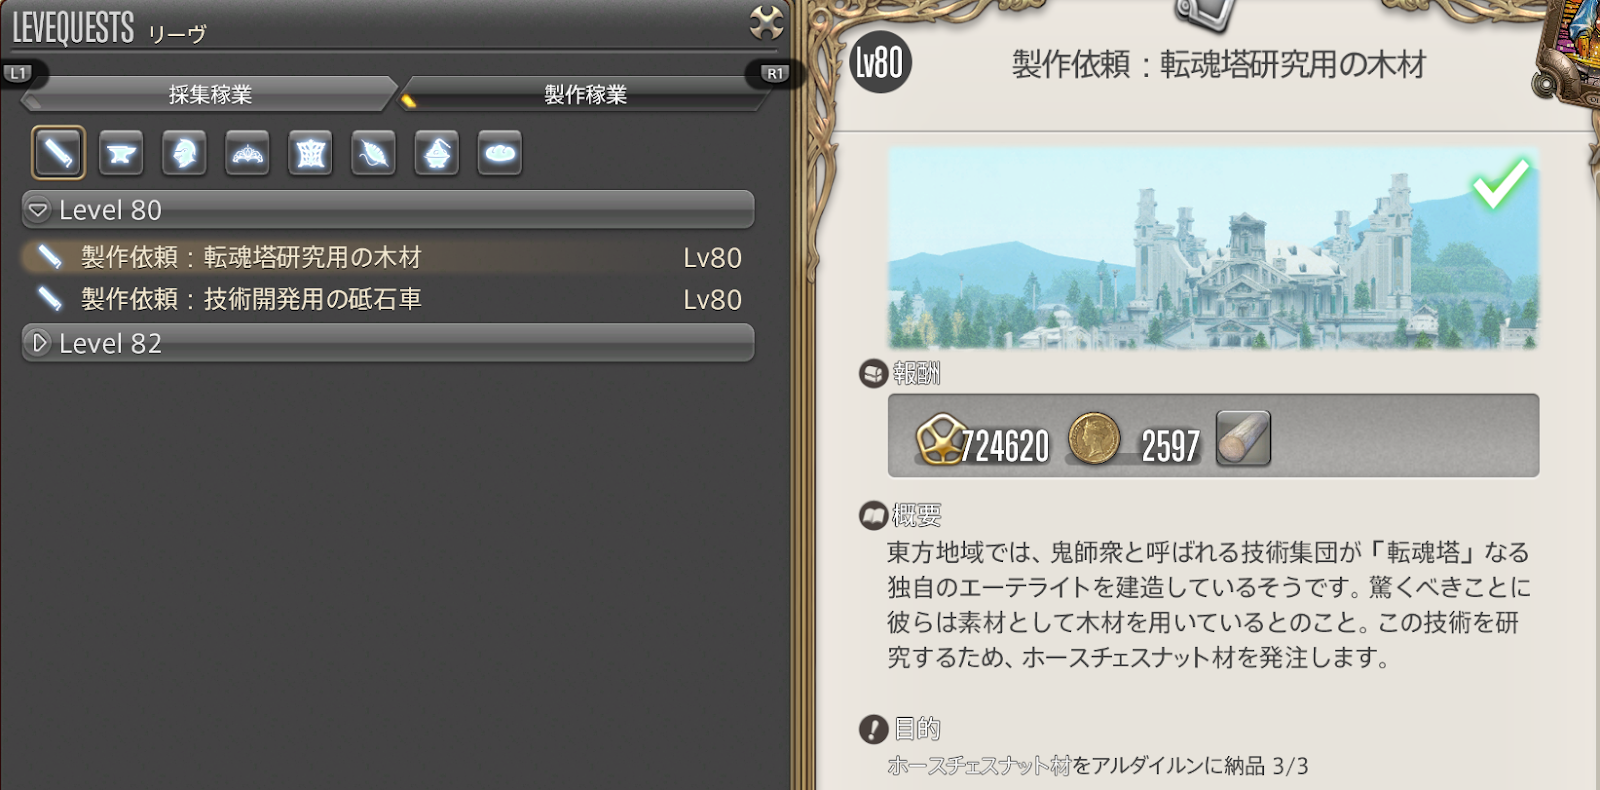Select the Weaver needle-and-leaf class icon

pos(373,153)
